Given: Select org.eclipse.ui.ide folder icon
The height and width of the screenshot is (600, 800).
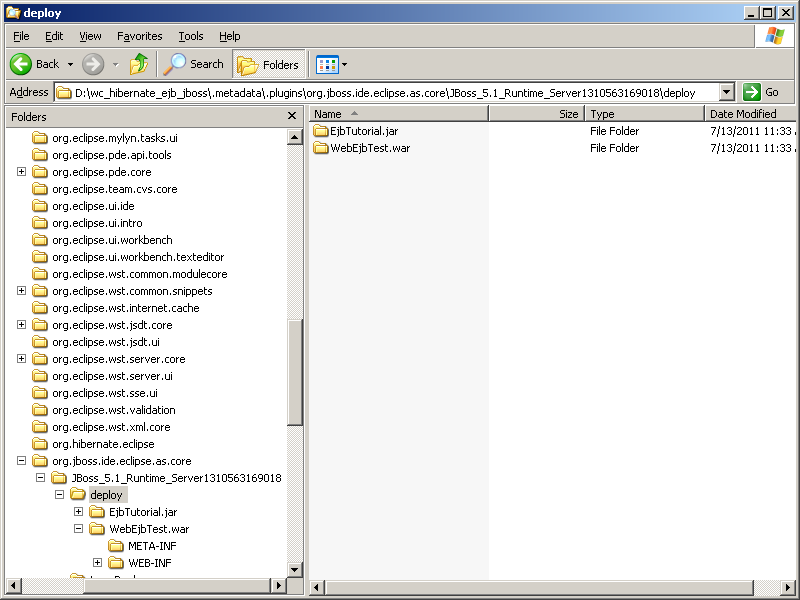Looking at the screenshot, I should pyautogui.click(x=39, y=206).
